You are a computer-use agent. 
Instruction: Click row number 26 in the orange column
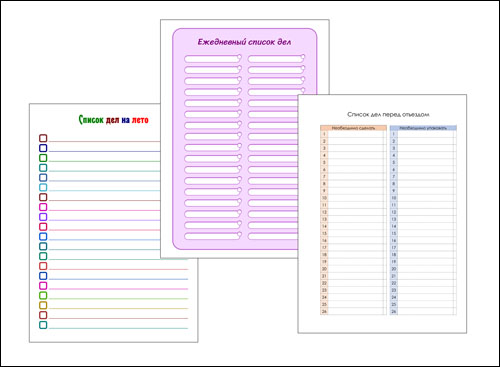[x=324, y=312]
